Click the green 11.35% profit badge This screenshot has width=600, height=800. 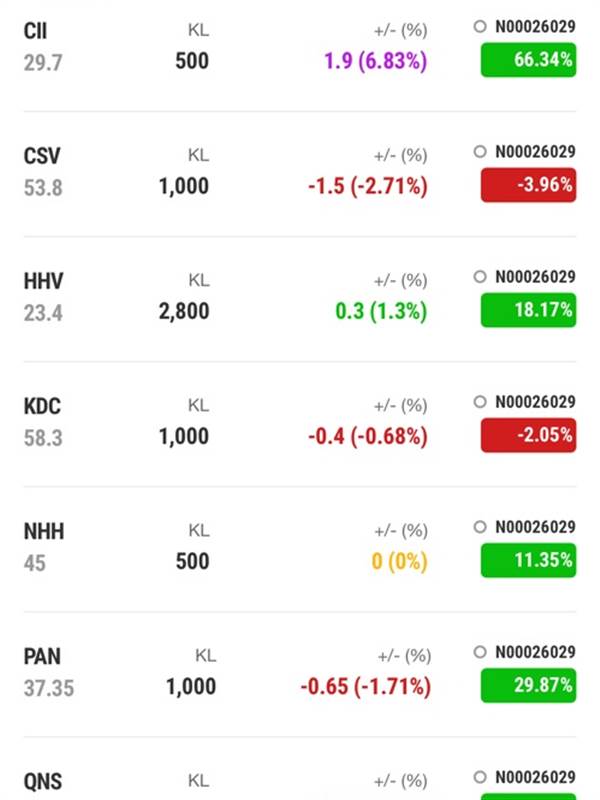pos(528,560)
